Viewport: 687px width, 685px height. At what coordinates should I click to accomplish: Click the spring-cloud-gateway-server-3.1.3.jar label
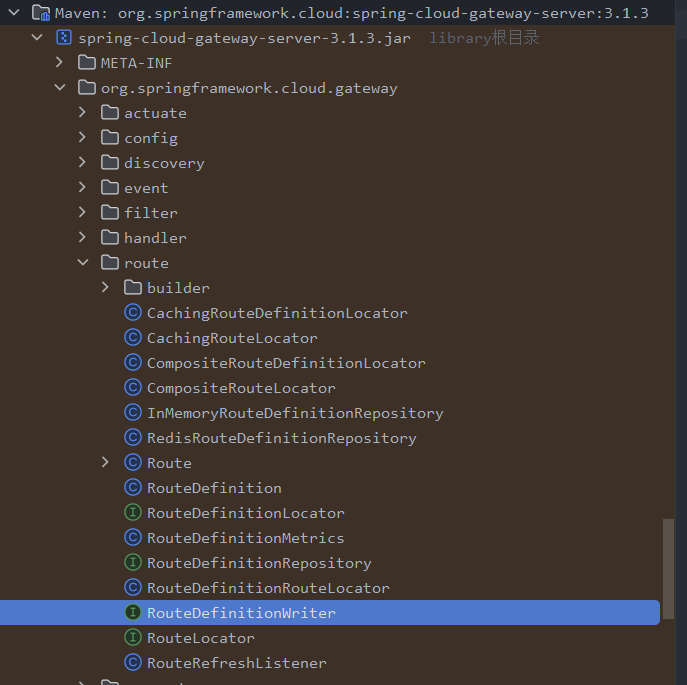[244, 38]
